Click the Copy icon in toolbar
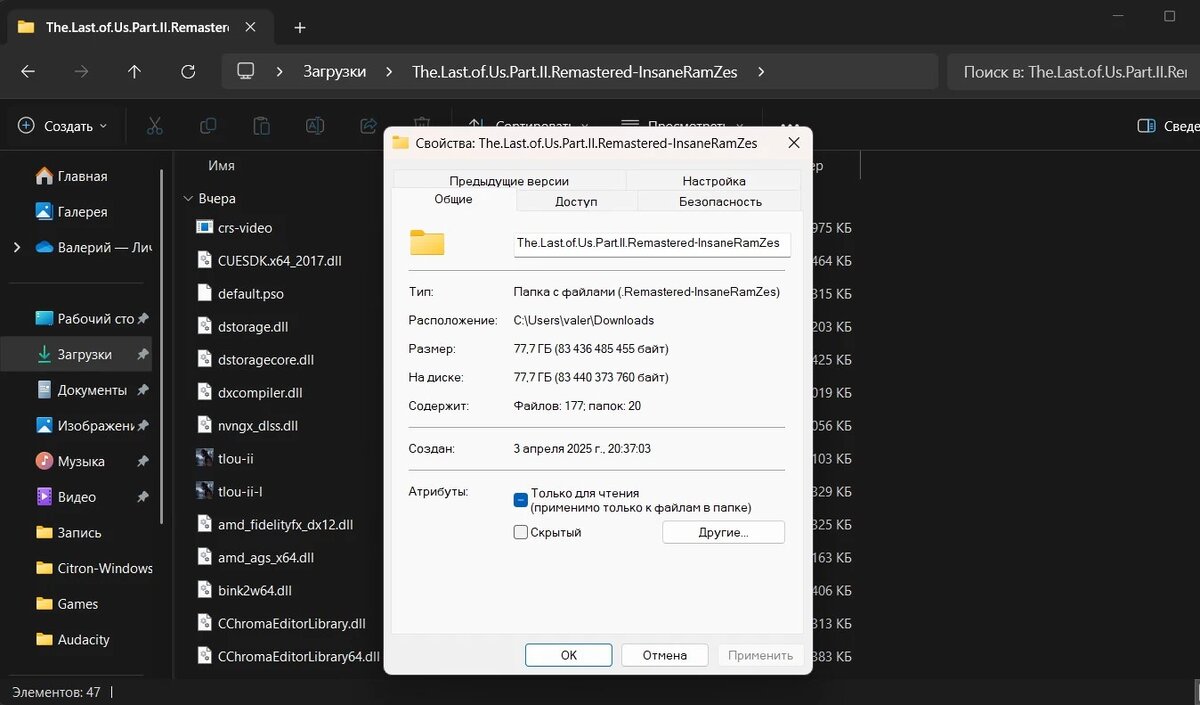1200x705 pixels. click(x=208, y=126)
